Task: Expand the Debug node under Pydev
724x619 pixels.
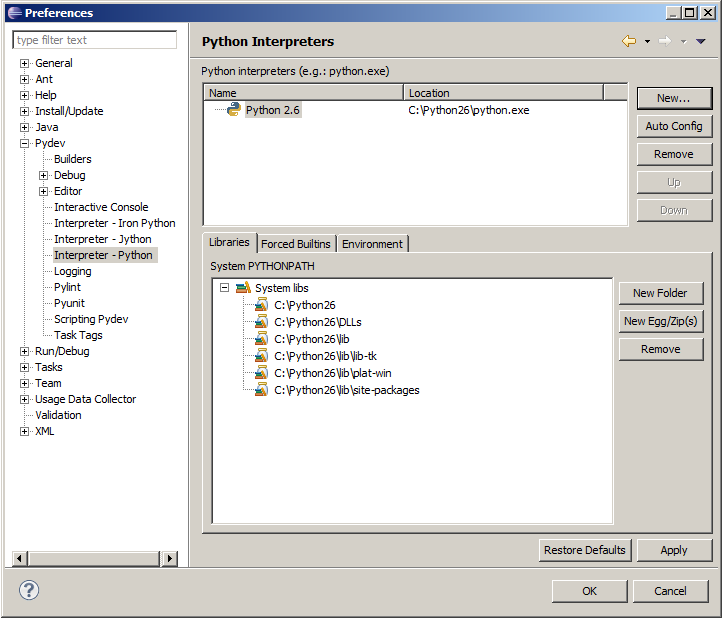Action: click(x=43, y=175)
